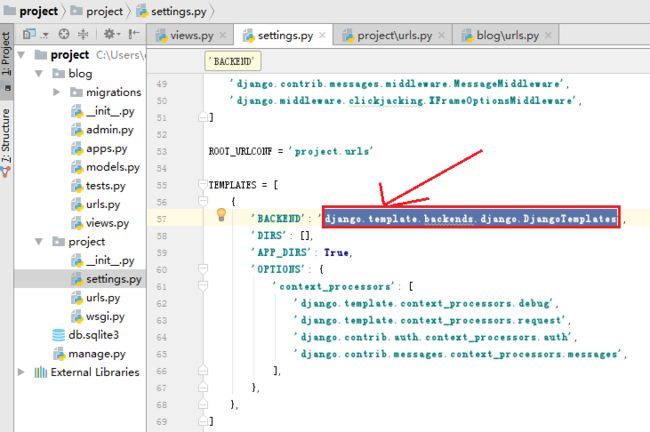Select apps.py in the tree
The height and width of the screenshot is (432, 650).
tap(107, 148)
